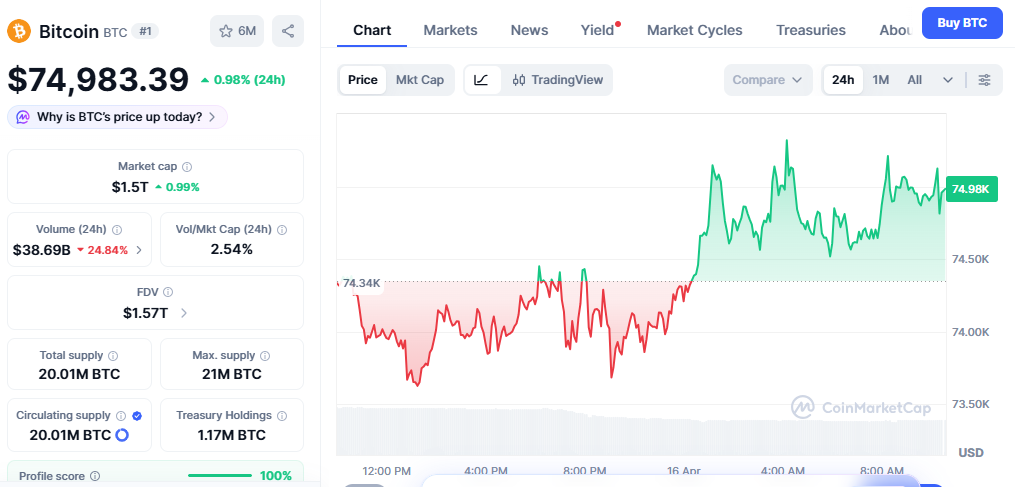Expand Volume (24h) details chevron
Image resolution: width=1015 pixels, height=487 pixels.
pyautogui.click(x=139, y=249)
